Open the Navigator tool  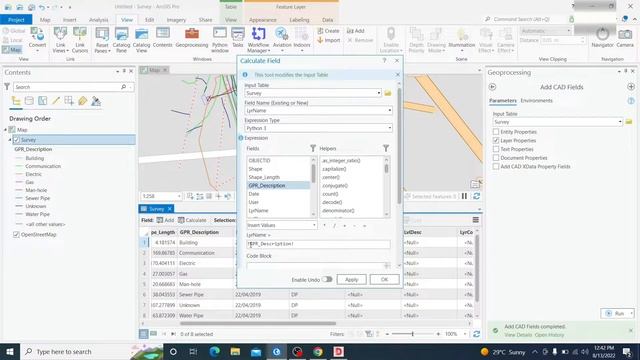point(602,38)
